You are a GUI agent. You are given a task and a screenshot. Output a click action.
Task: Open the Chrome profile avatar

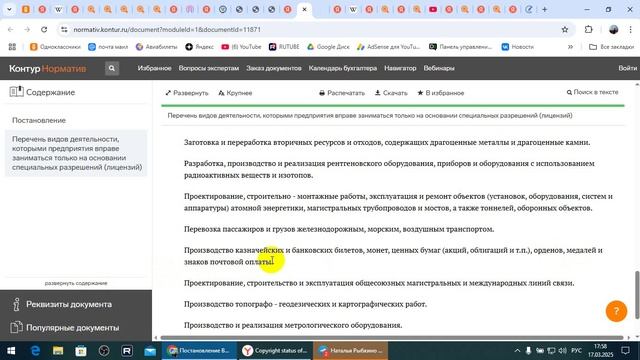coord(613,29)
